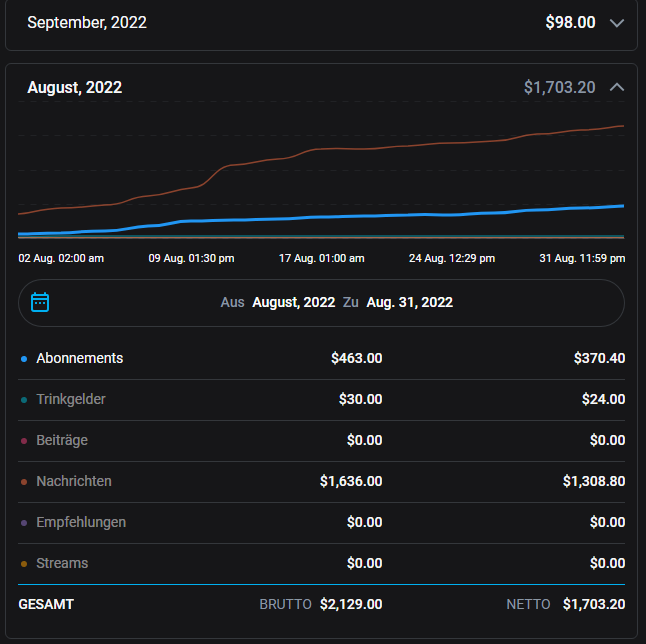Click the 17 Aug. chart axis label
This screenshot has width=646, height=644.
[321, 258]
